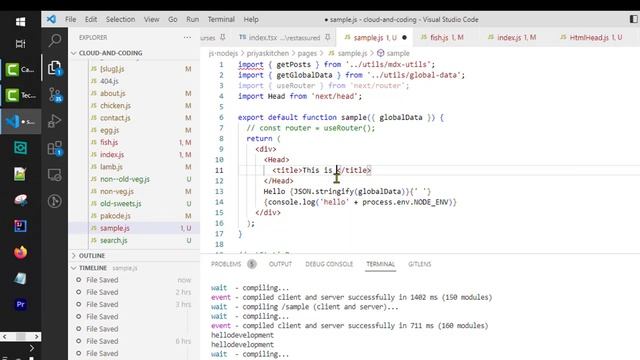The height and width of the screenshot is (360, 640).
Task: Click the VS Code logo icon
Action: (x=51, y=19)
